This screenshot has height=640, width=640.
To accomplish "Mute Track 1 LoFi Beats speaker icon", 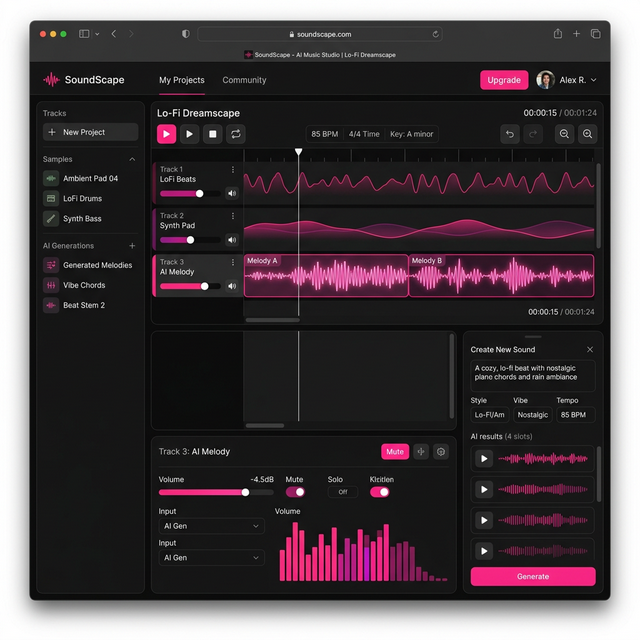I will point(232,193).
